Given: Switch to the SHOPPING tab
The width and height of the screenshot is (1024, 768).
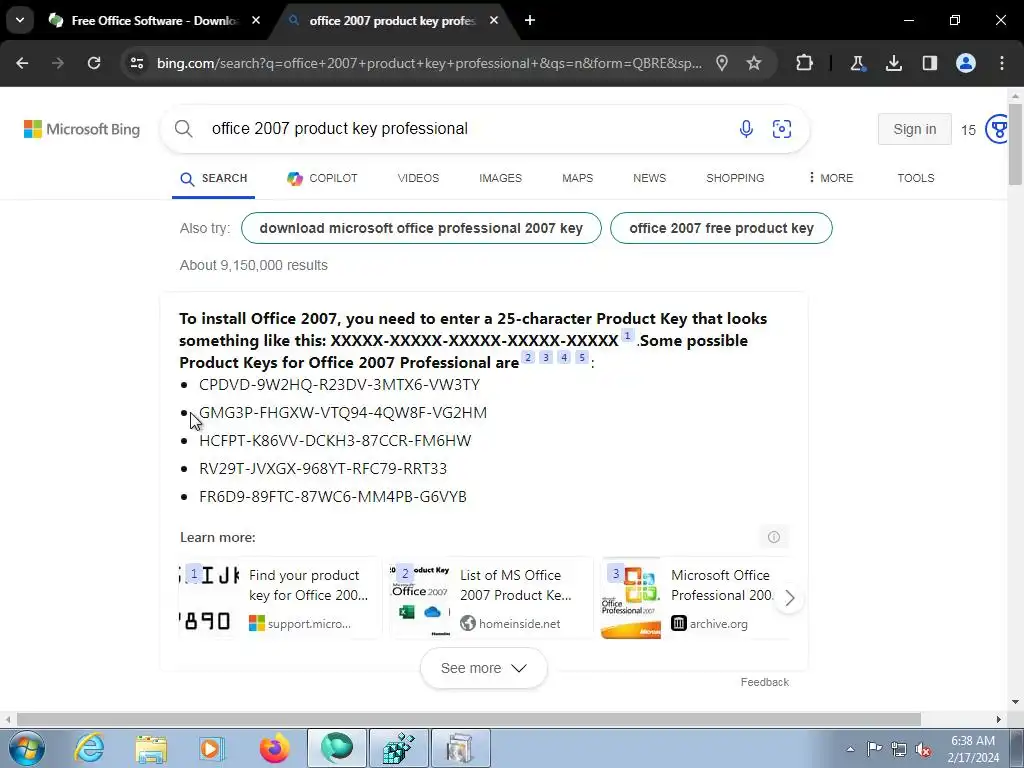Looking at the screenshot, I should coord(735,178).
